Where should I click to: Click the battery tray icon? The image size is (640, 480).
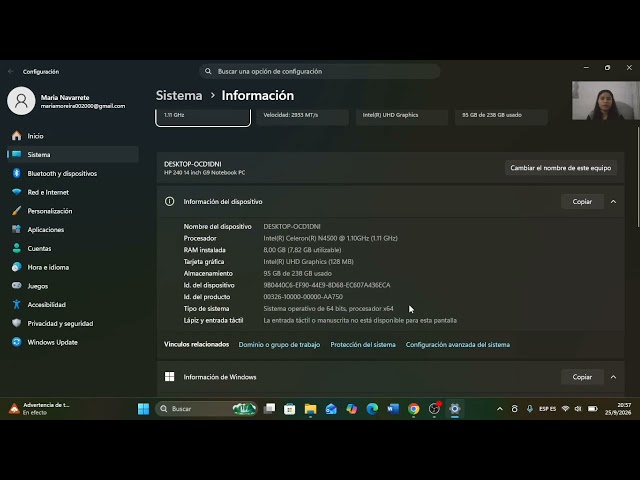click(x=593, y=409)
